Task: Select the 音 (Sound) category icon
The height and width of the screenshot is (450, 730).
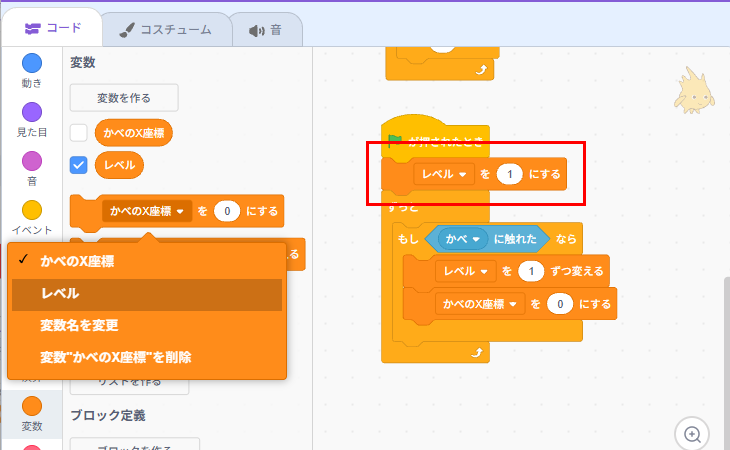Action: point(32,161)
